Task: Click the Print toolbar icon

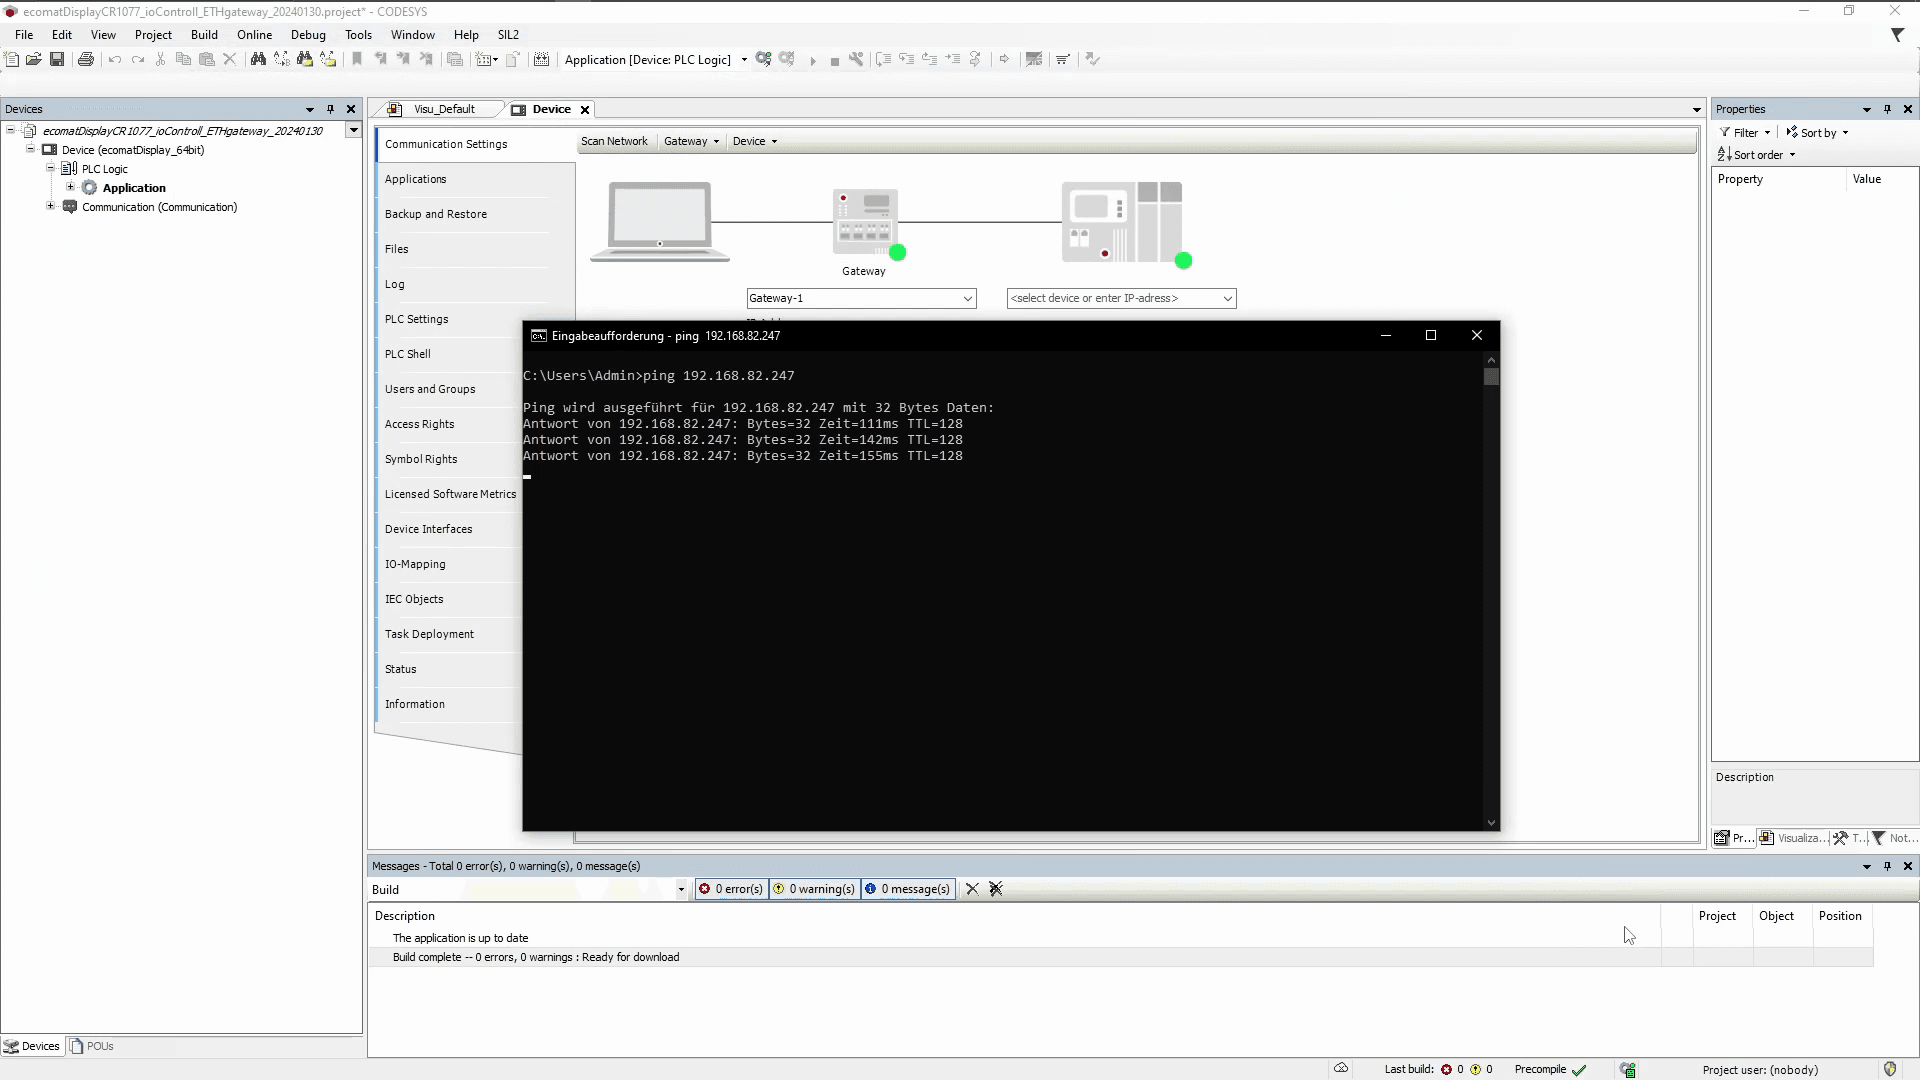Action: point(86,60)
